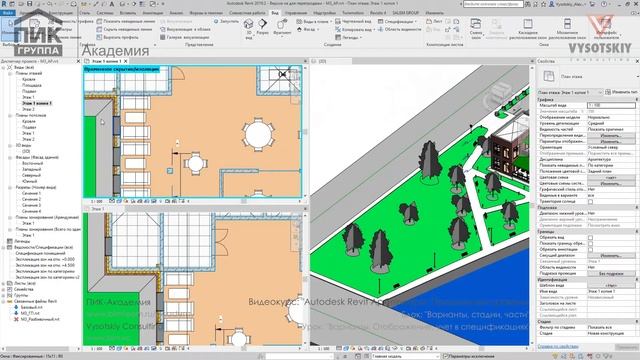Image resolution: width=640 pixels, height=360 pixels.
Task: Click Показать невидимые линии
Action: pyautogui.click(x=126, y=21)
